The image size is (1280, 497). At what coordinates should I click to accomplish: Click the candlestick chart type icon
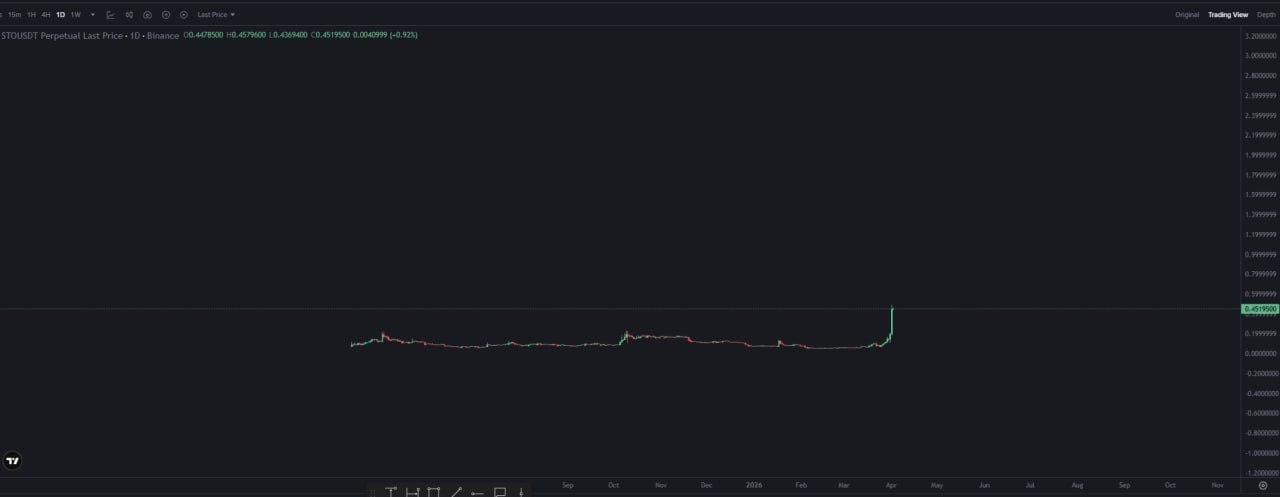pyautogui.click(x=129, y=15)
